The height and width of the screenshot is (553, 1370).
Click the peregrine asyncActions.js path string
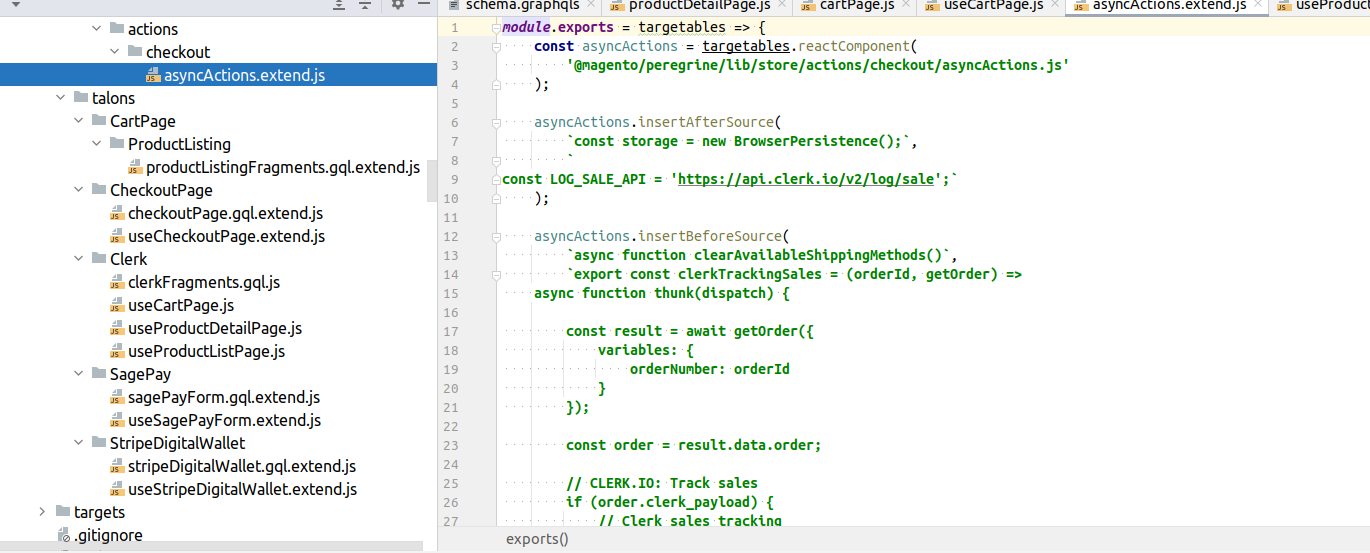818,65
